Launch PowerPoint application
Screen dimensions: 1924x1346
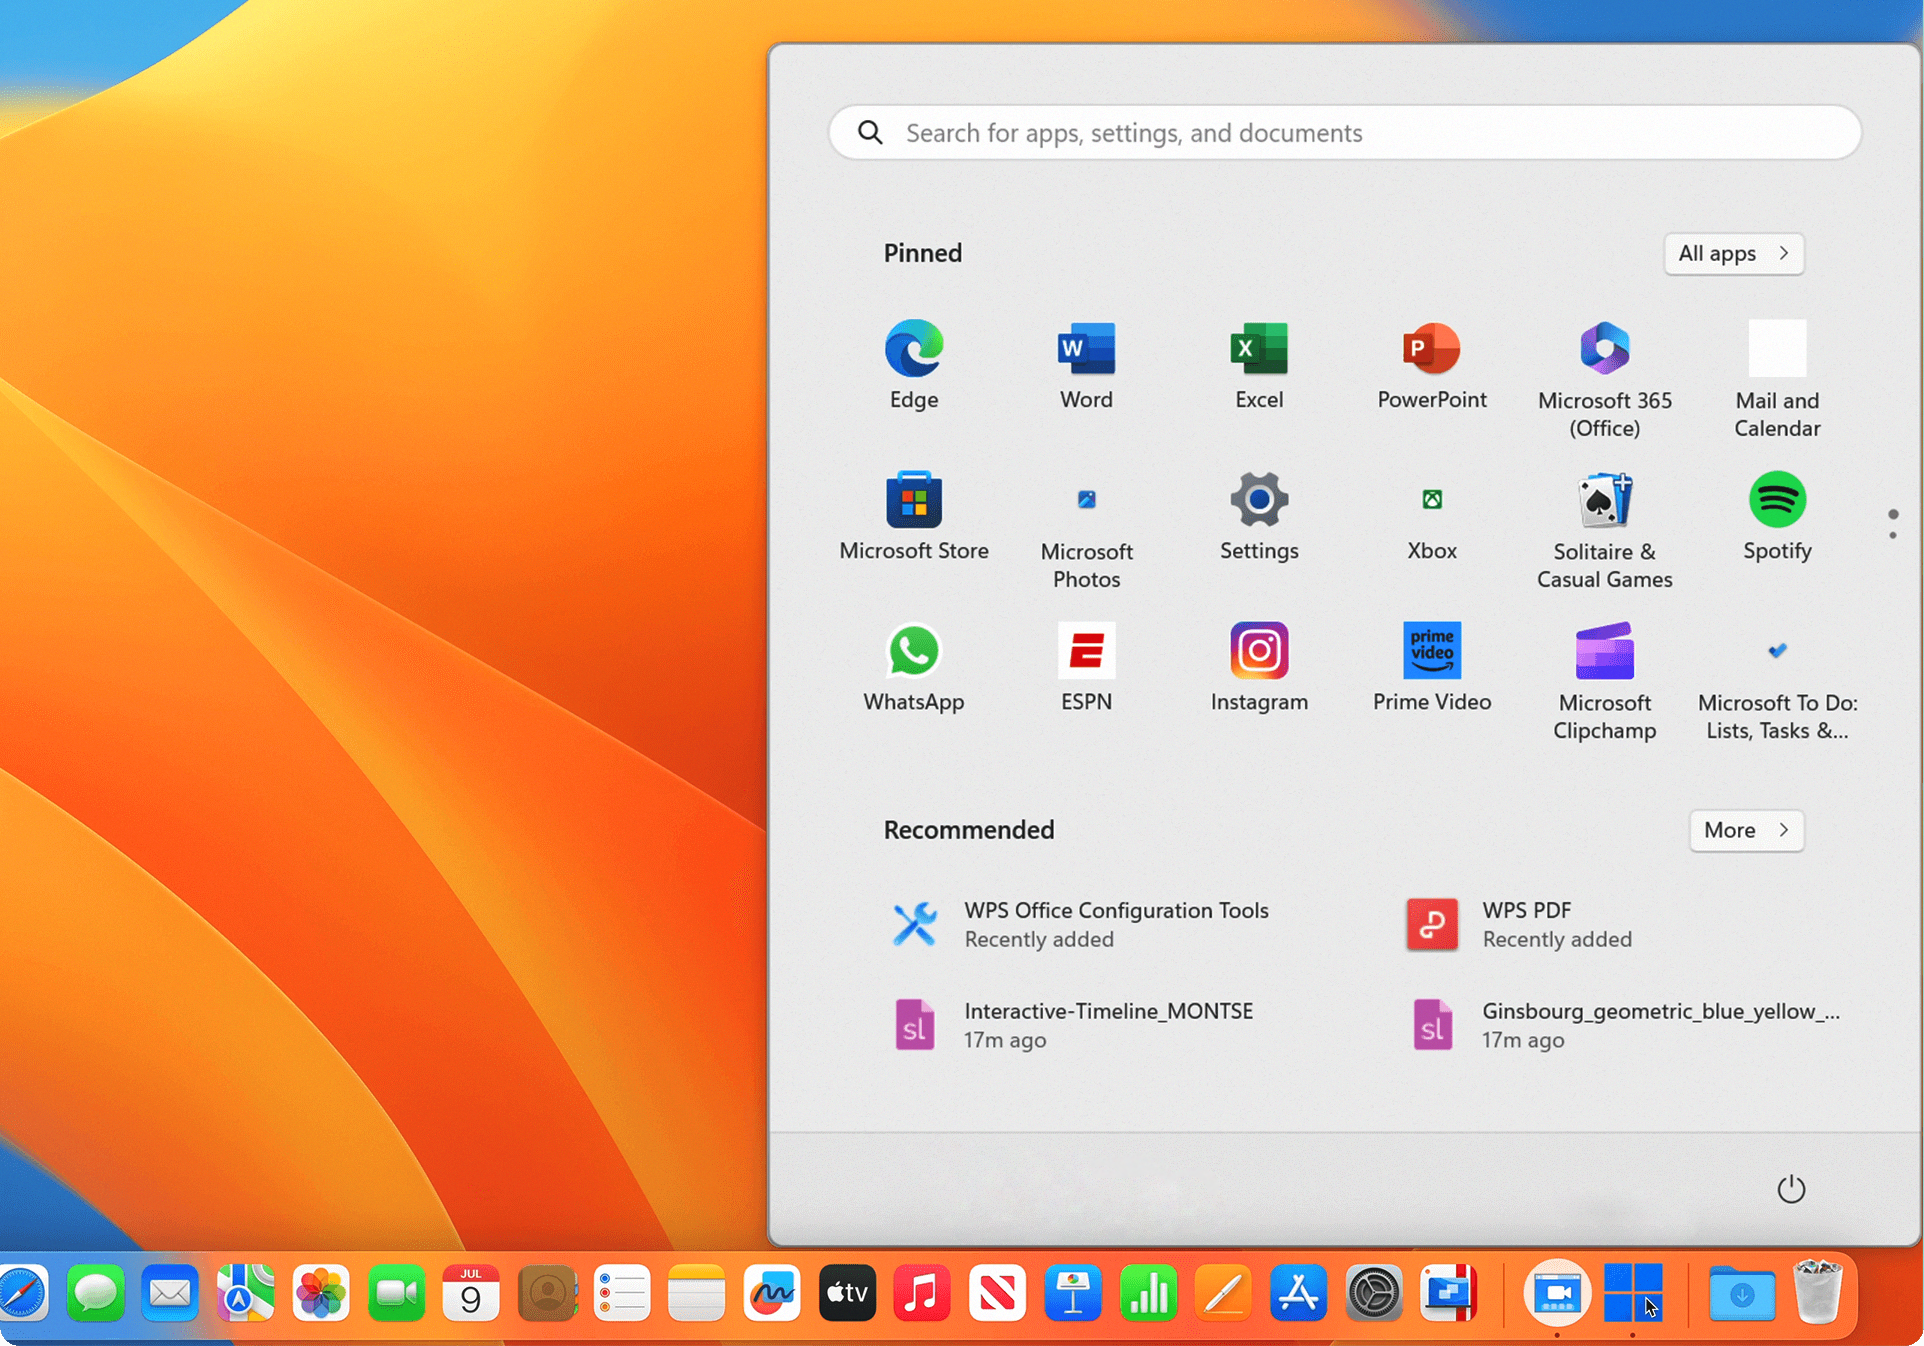click(x=1431, y=362)
